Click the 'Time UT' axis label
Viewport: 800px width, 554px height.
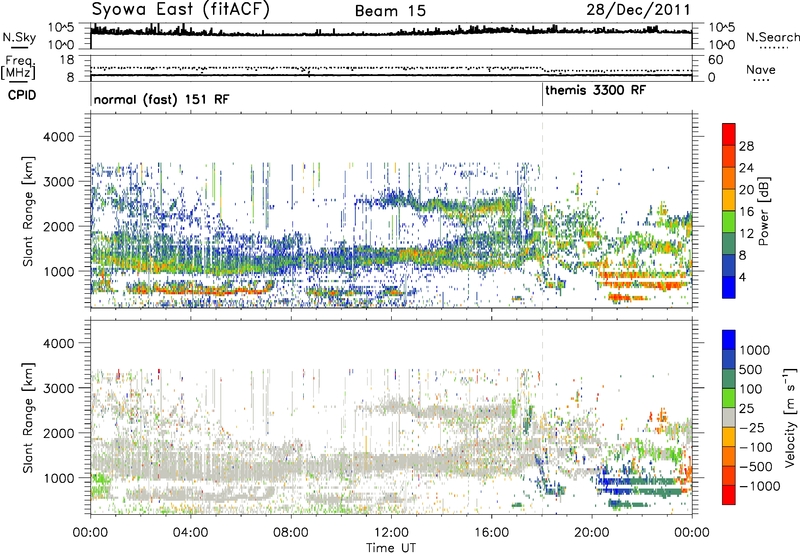pos(391,548)
